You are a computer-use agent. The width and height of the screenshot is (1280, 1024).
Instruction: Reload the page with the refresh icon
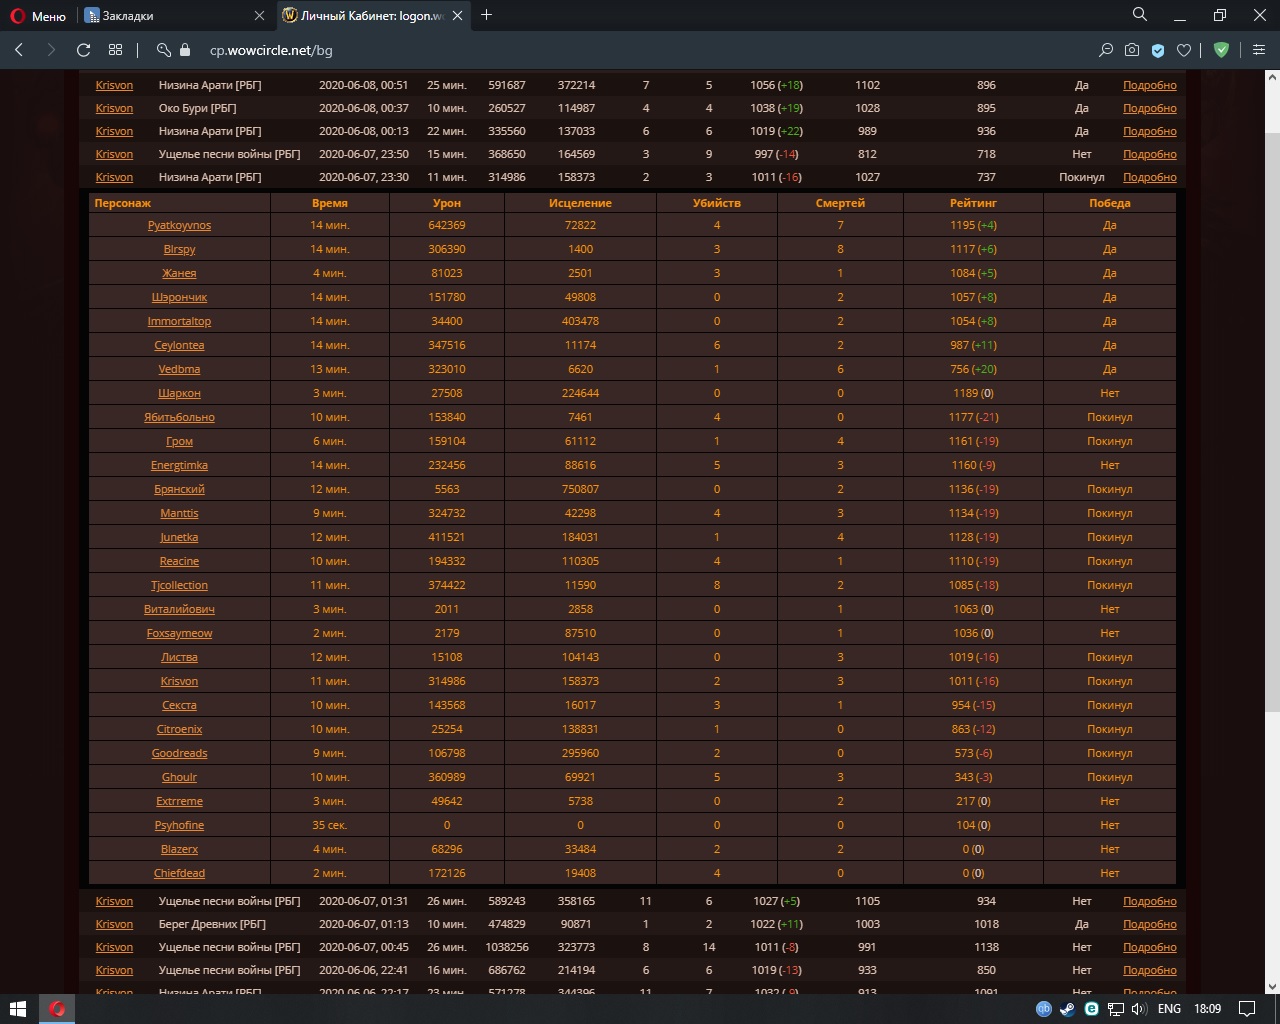(x=84, y=50)
